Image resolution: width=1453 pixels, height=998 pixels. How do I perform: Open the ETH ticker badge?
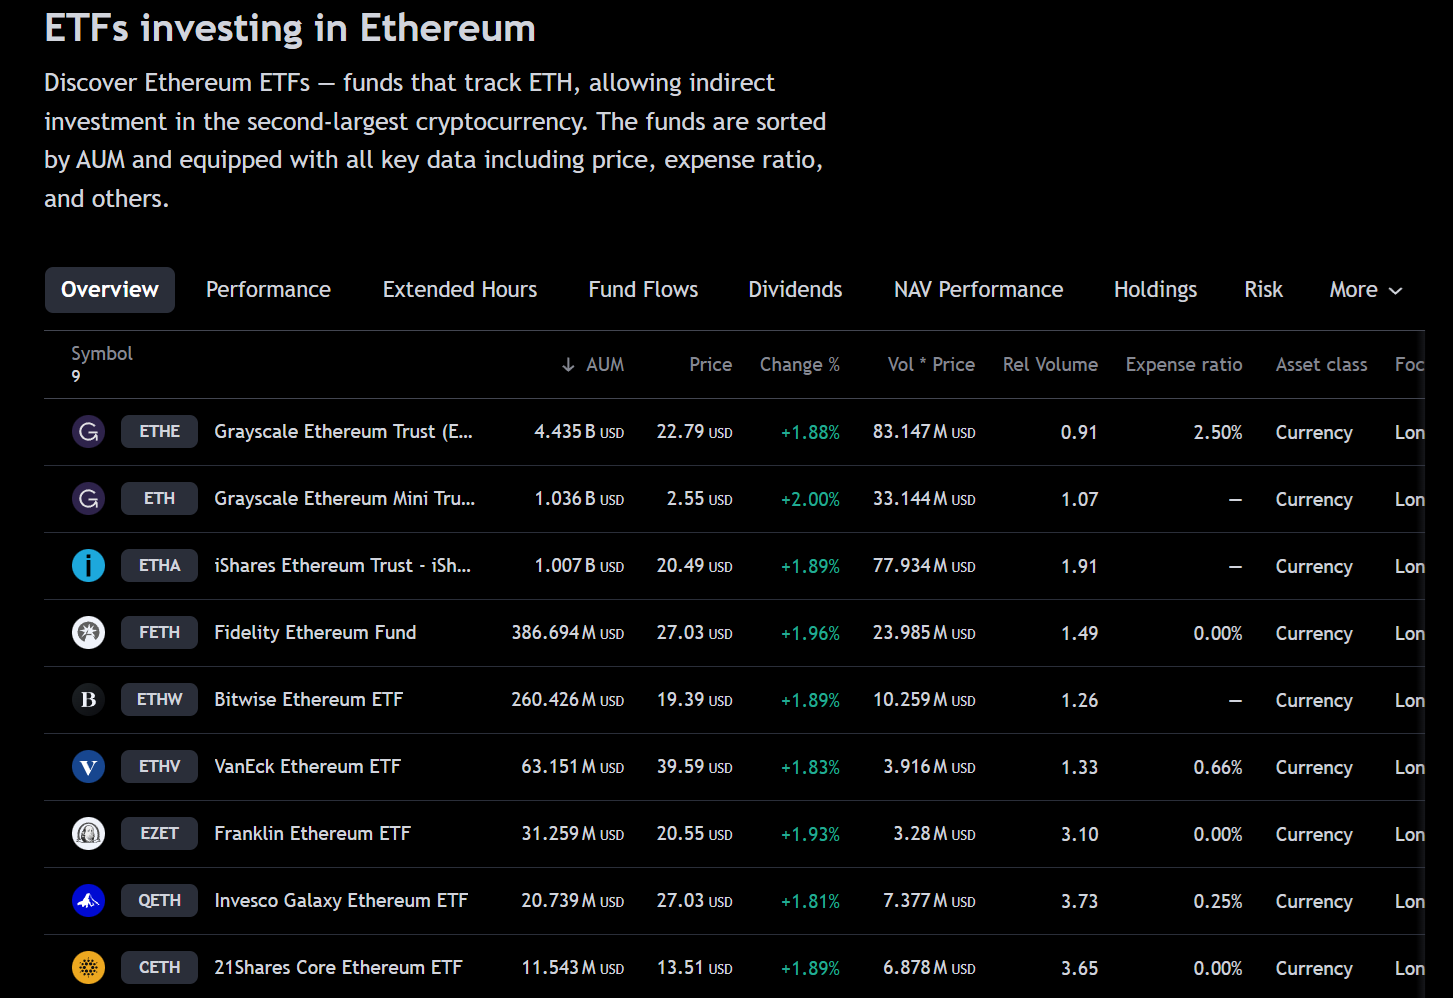coord(159,499)
